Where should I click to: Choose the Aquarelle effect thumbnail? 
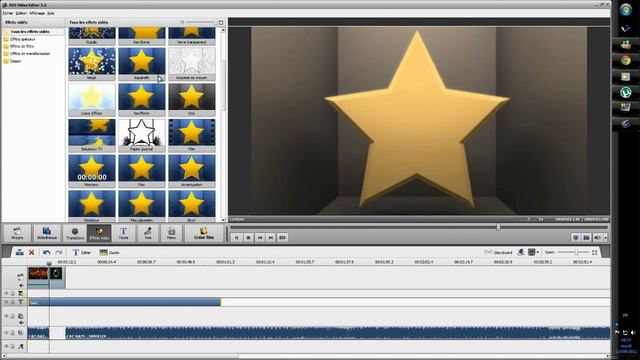coord(142,64)
